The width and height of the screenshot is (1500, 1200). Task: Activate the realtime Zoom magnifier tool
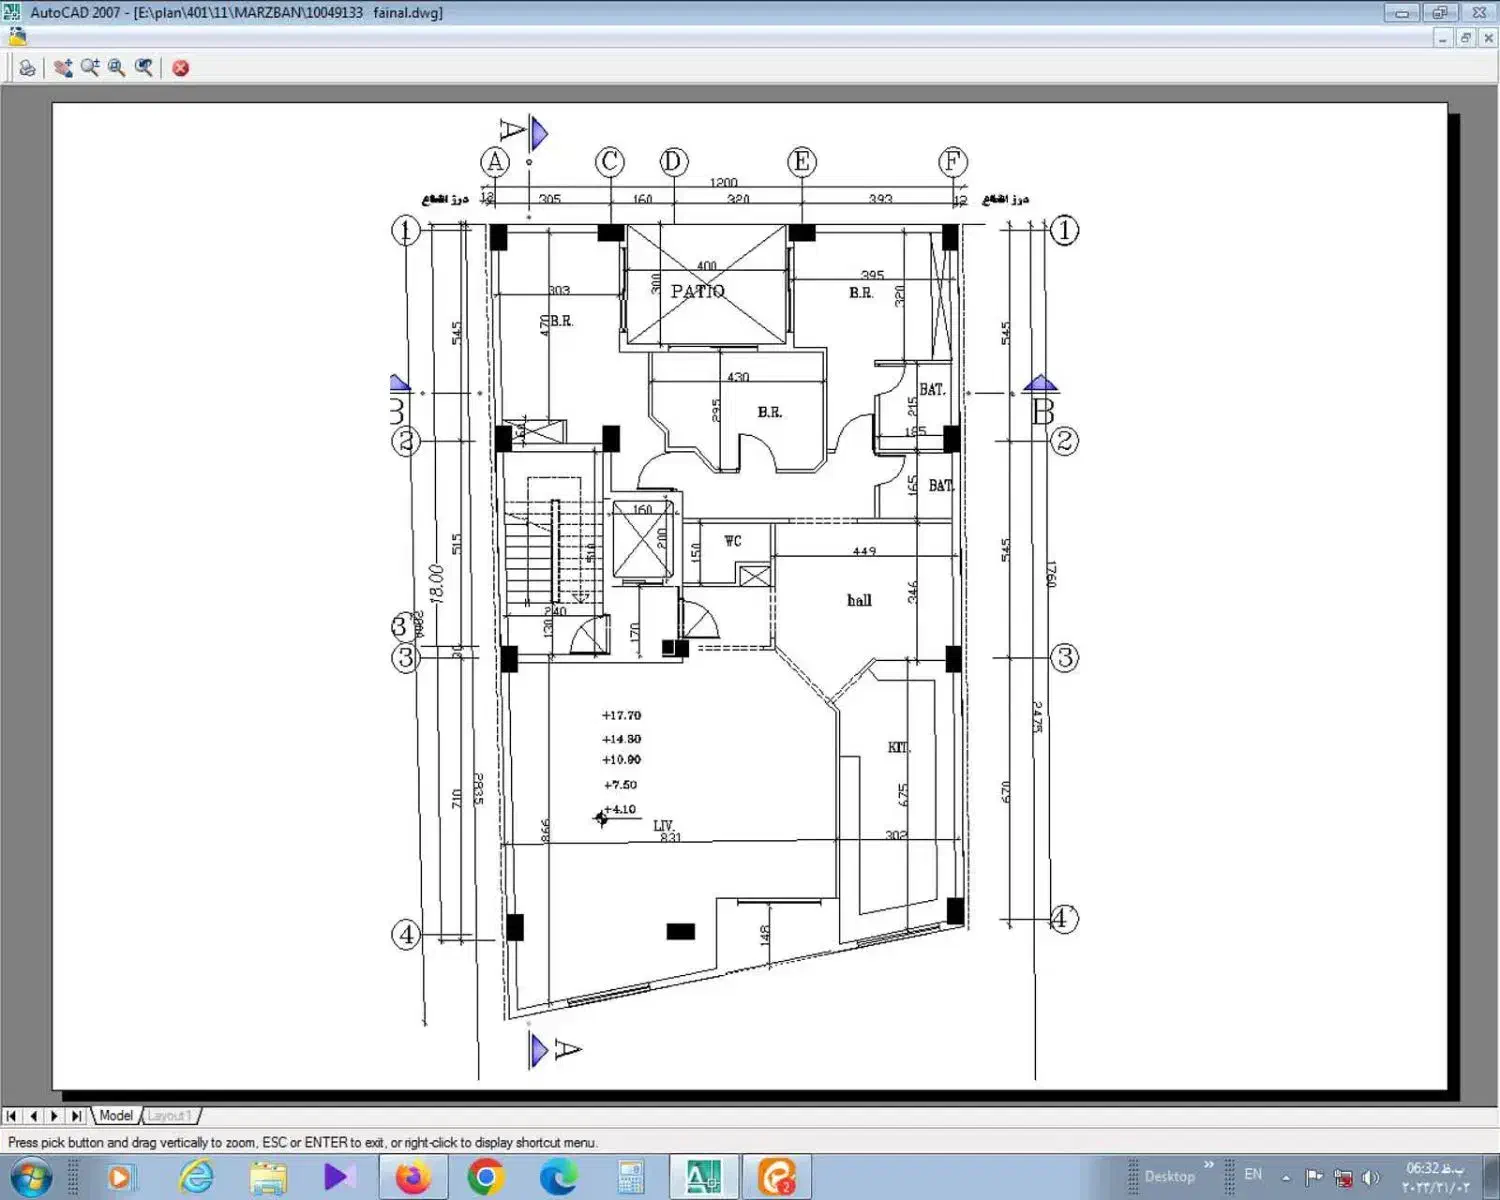pos(90,68)
